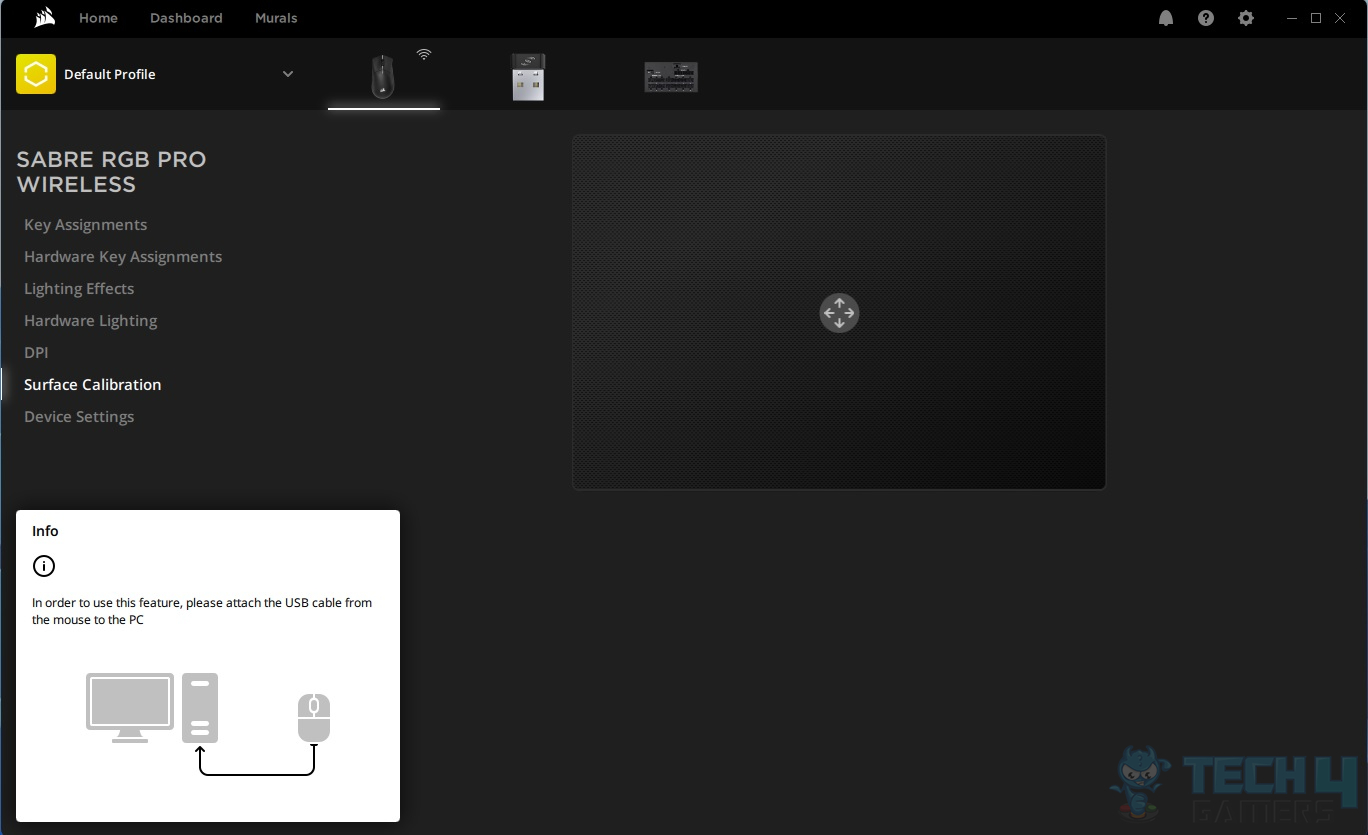This screenshot has width=1368, height=835.
Task: Minimize the iCUE window
Action: 1291,18
